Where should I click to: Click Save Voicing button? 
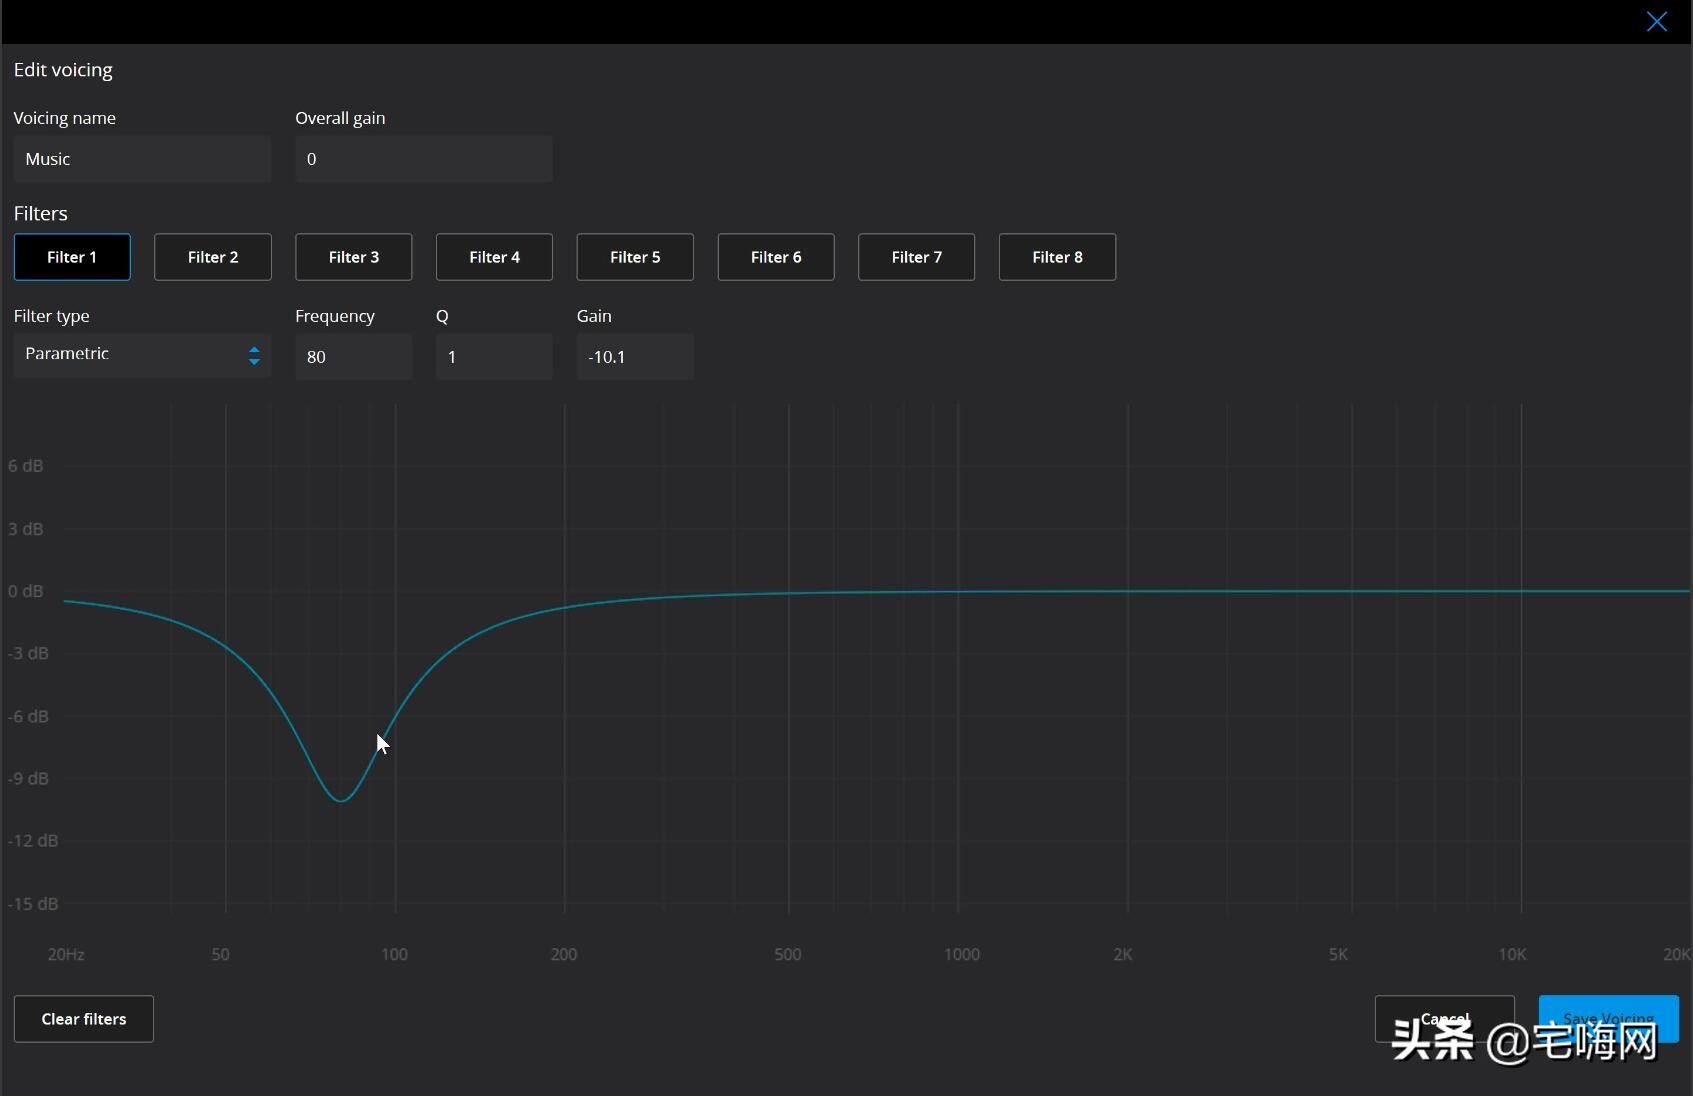pos(1608,1018)
